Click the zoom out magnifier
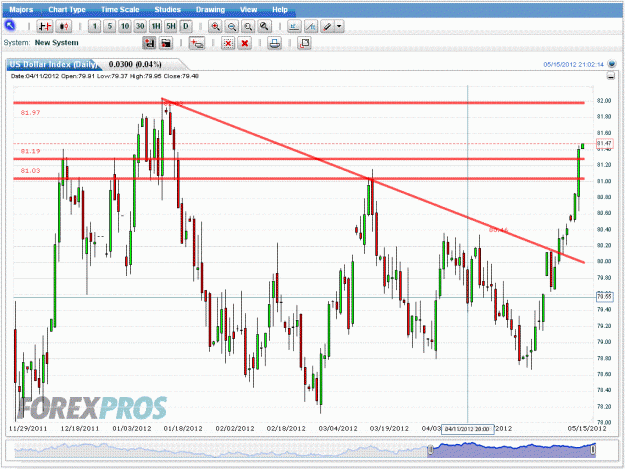The width and height of the screenshot is (625, 469). [232, 27]
